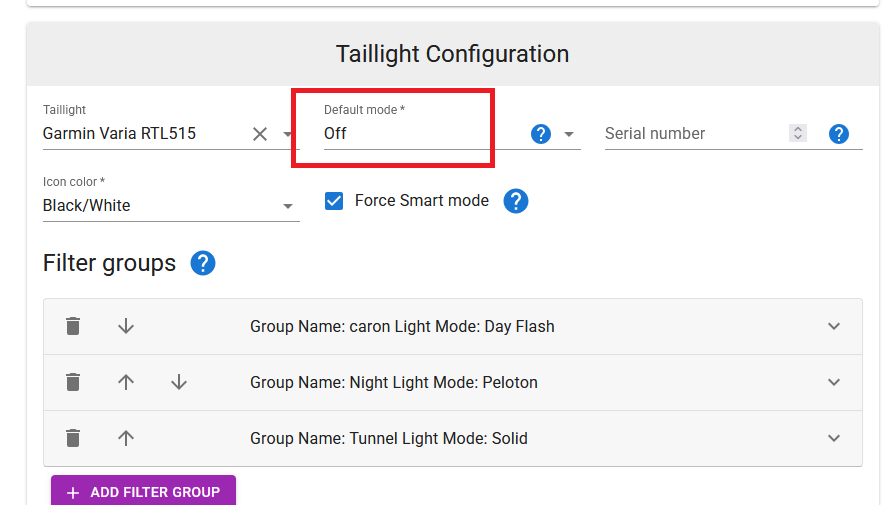Show help for Force Smart mode
This screenshot has height=526, width=895.
[515, 201]
